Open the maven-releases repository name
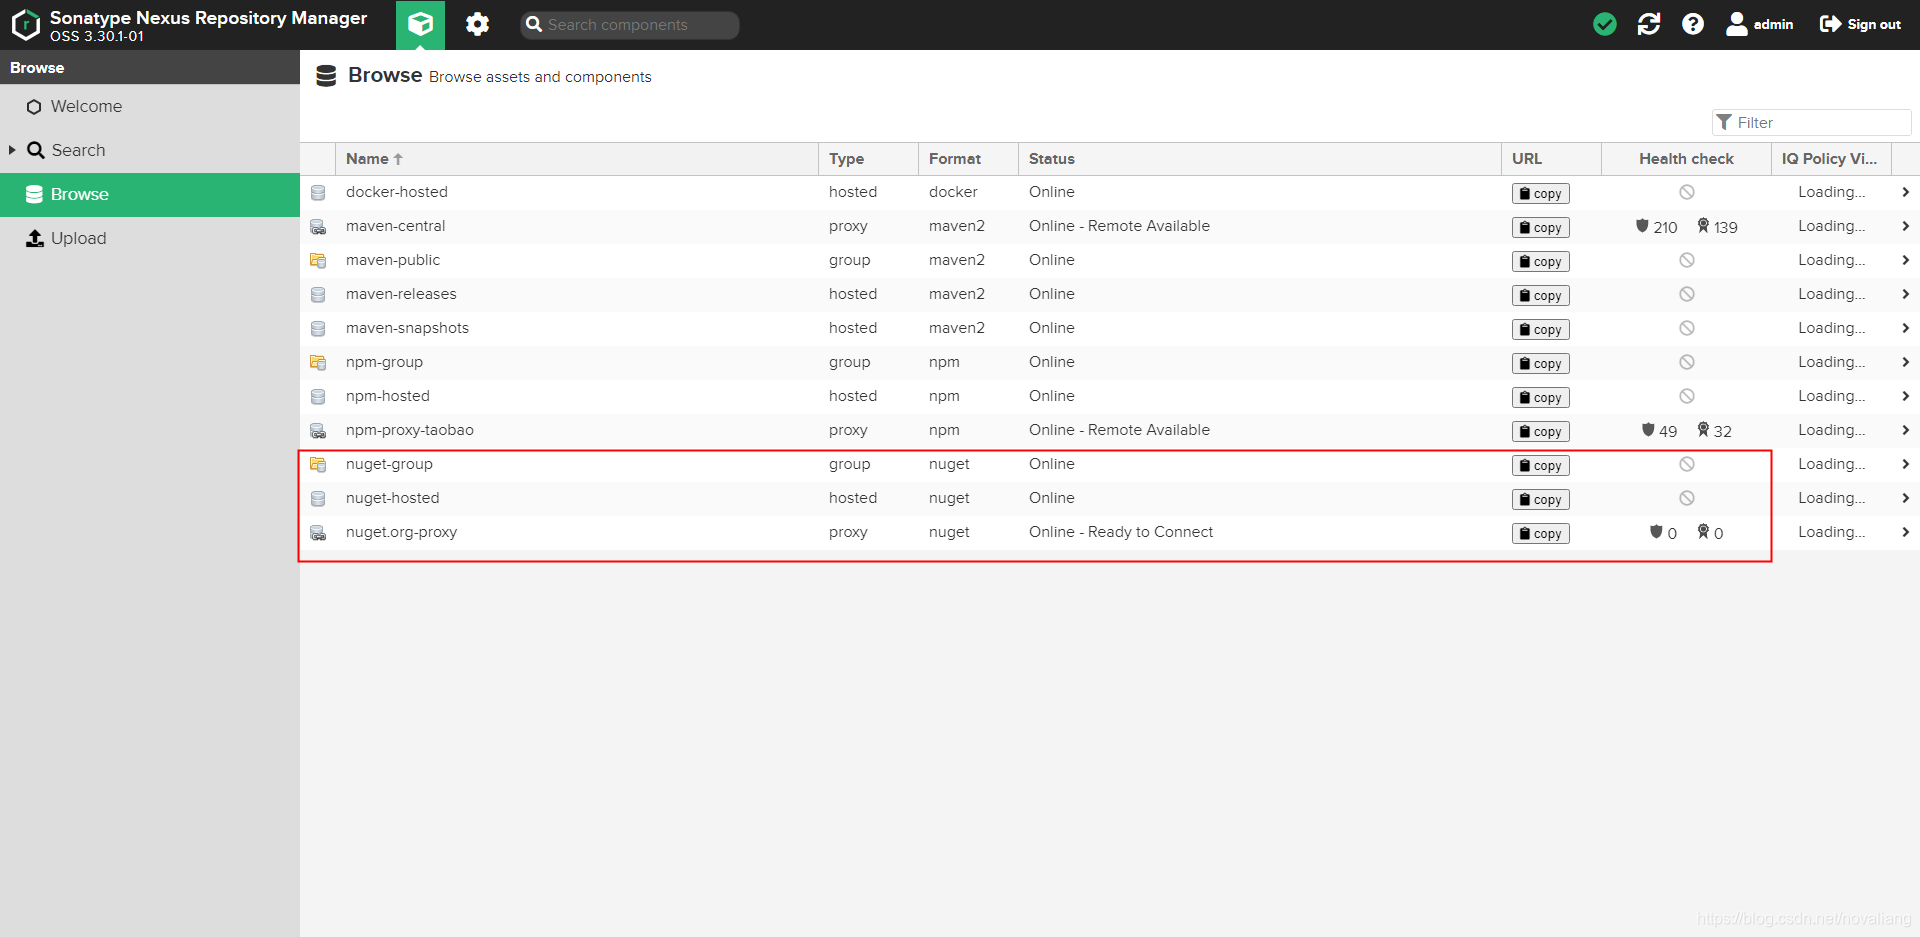This screenshot has width=1920, height=937. 401,294
